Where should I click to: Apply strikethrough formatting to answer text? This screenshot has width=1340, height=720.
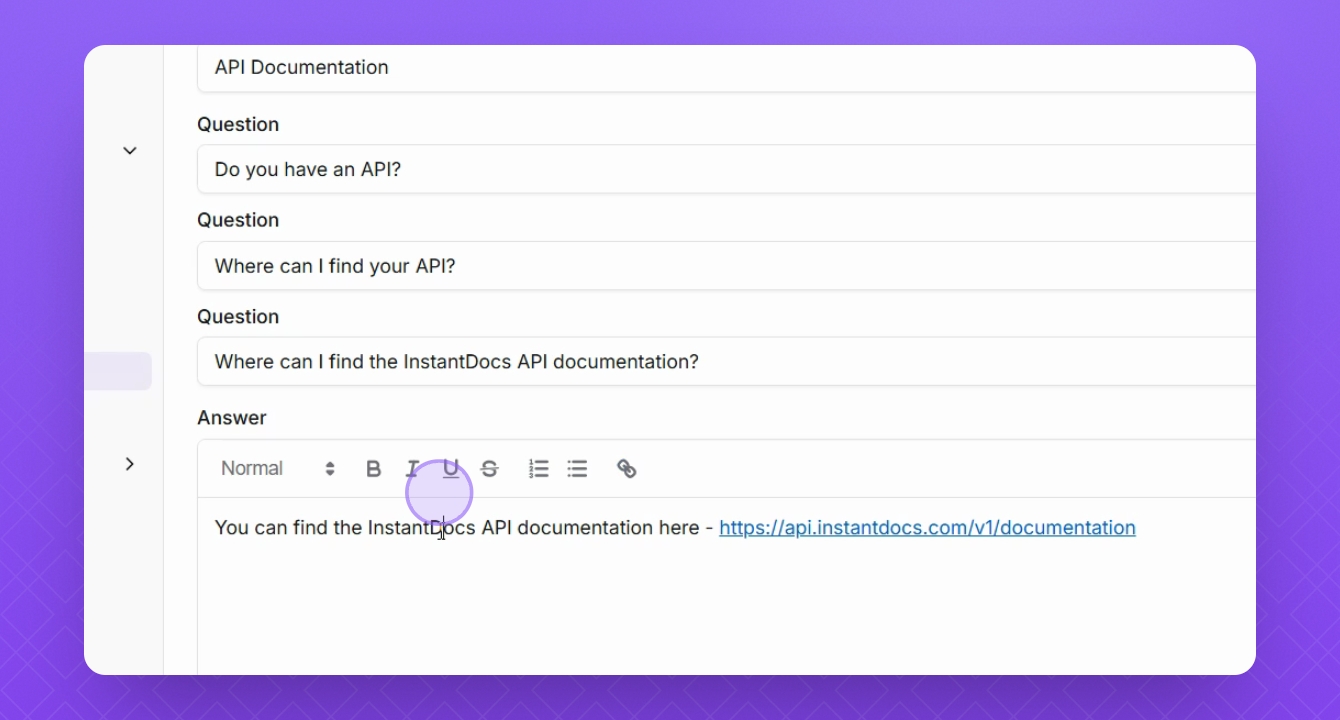pos(489,468)
